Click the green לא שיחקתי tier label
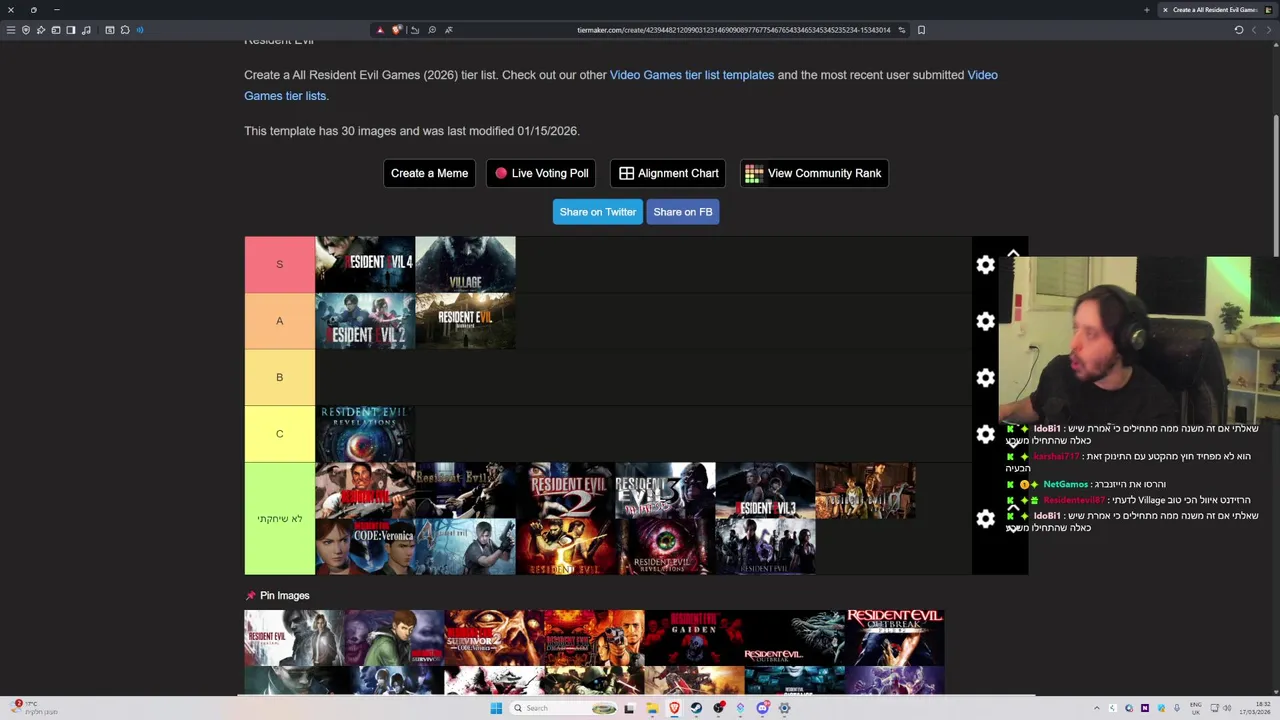Screen dimensions: 1280x720 tap(280, 519)
